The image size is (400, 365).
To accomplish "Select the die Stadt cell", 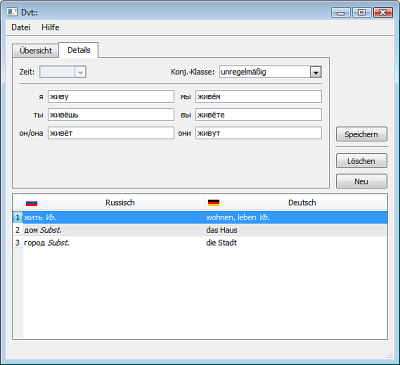I will pyautogui.click(x=296, y=243).
